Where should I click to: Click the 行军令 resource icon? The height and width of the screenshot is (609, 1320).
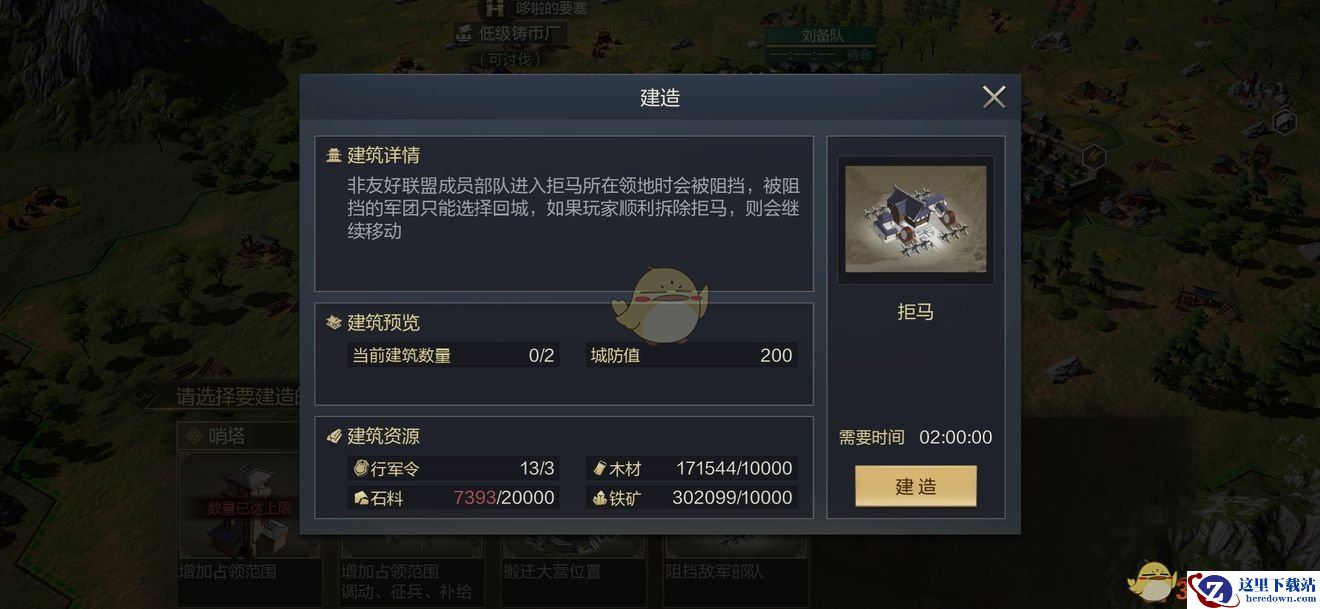click(x=361, y=468)
